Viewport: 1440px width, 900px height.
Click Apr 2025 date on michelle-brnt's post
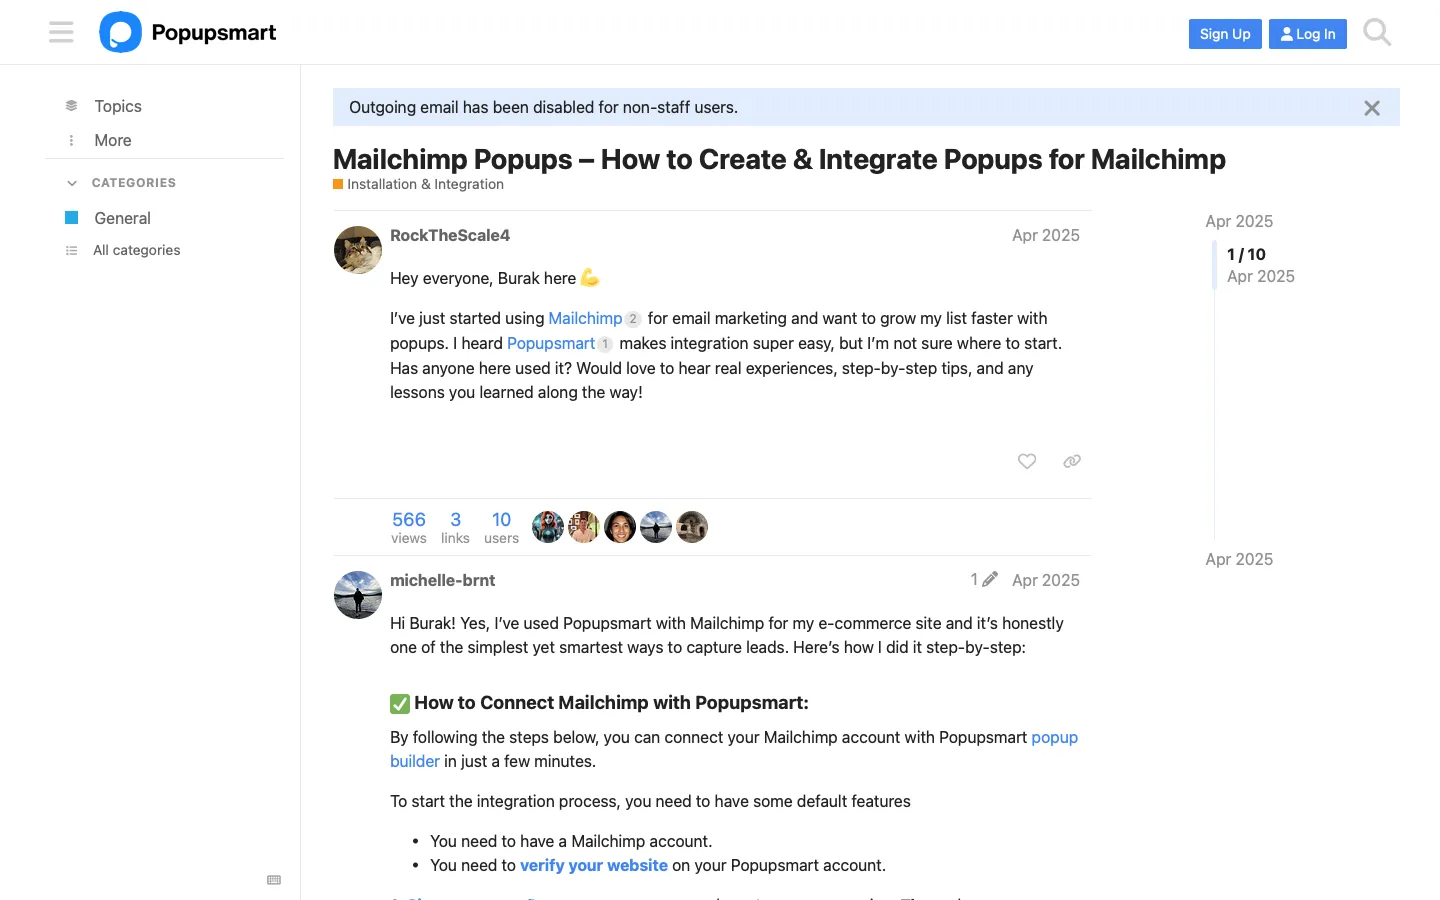pos(1046,580)
